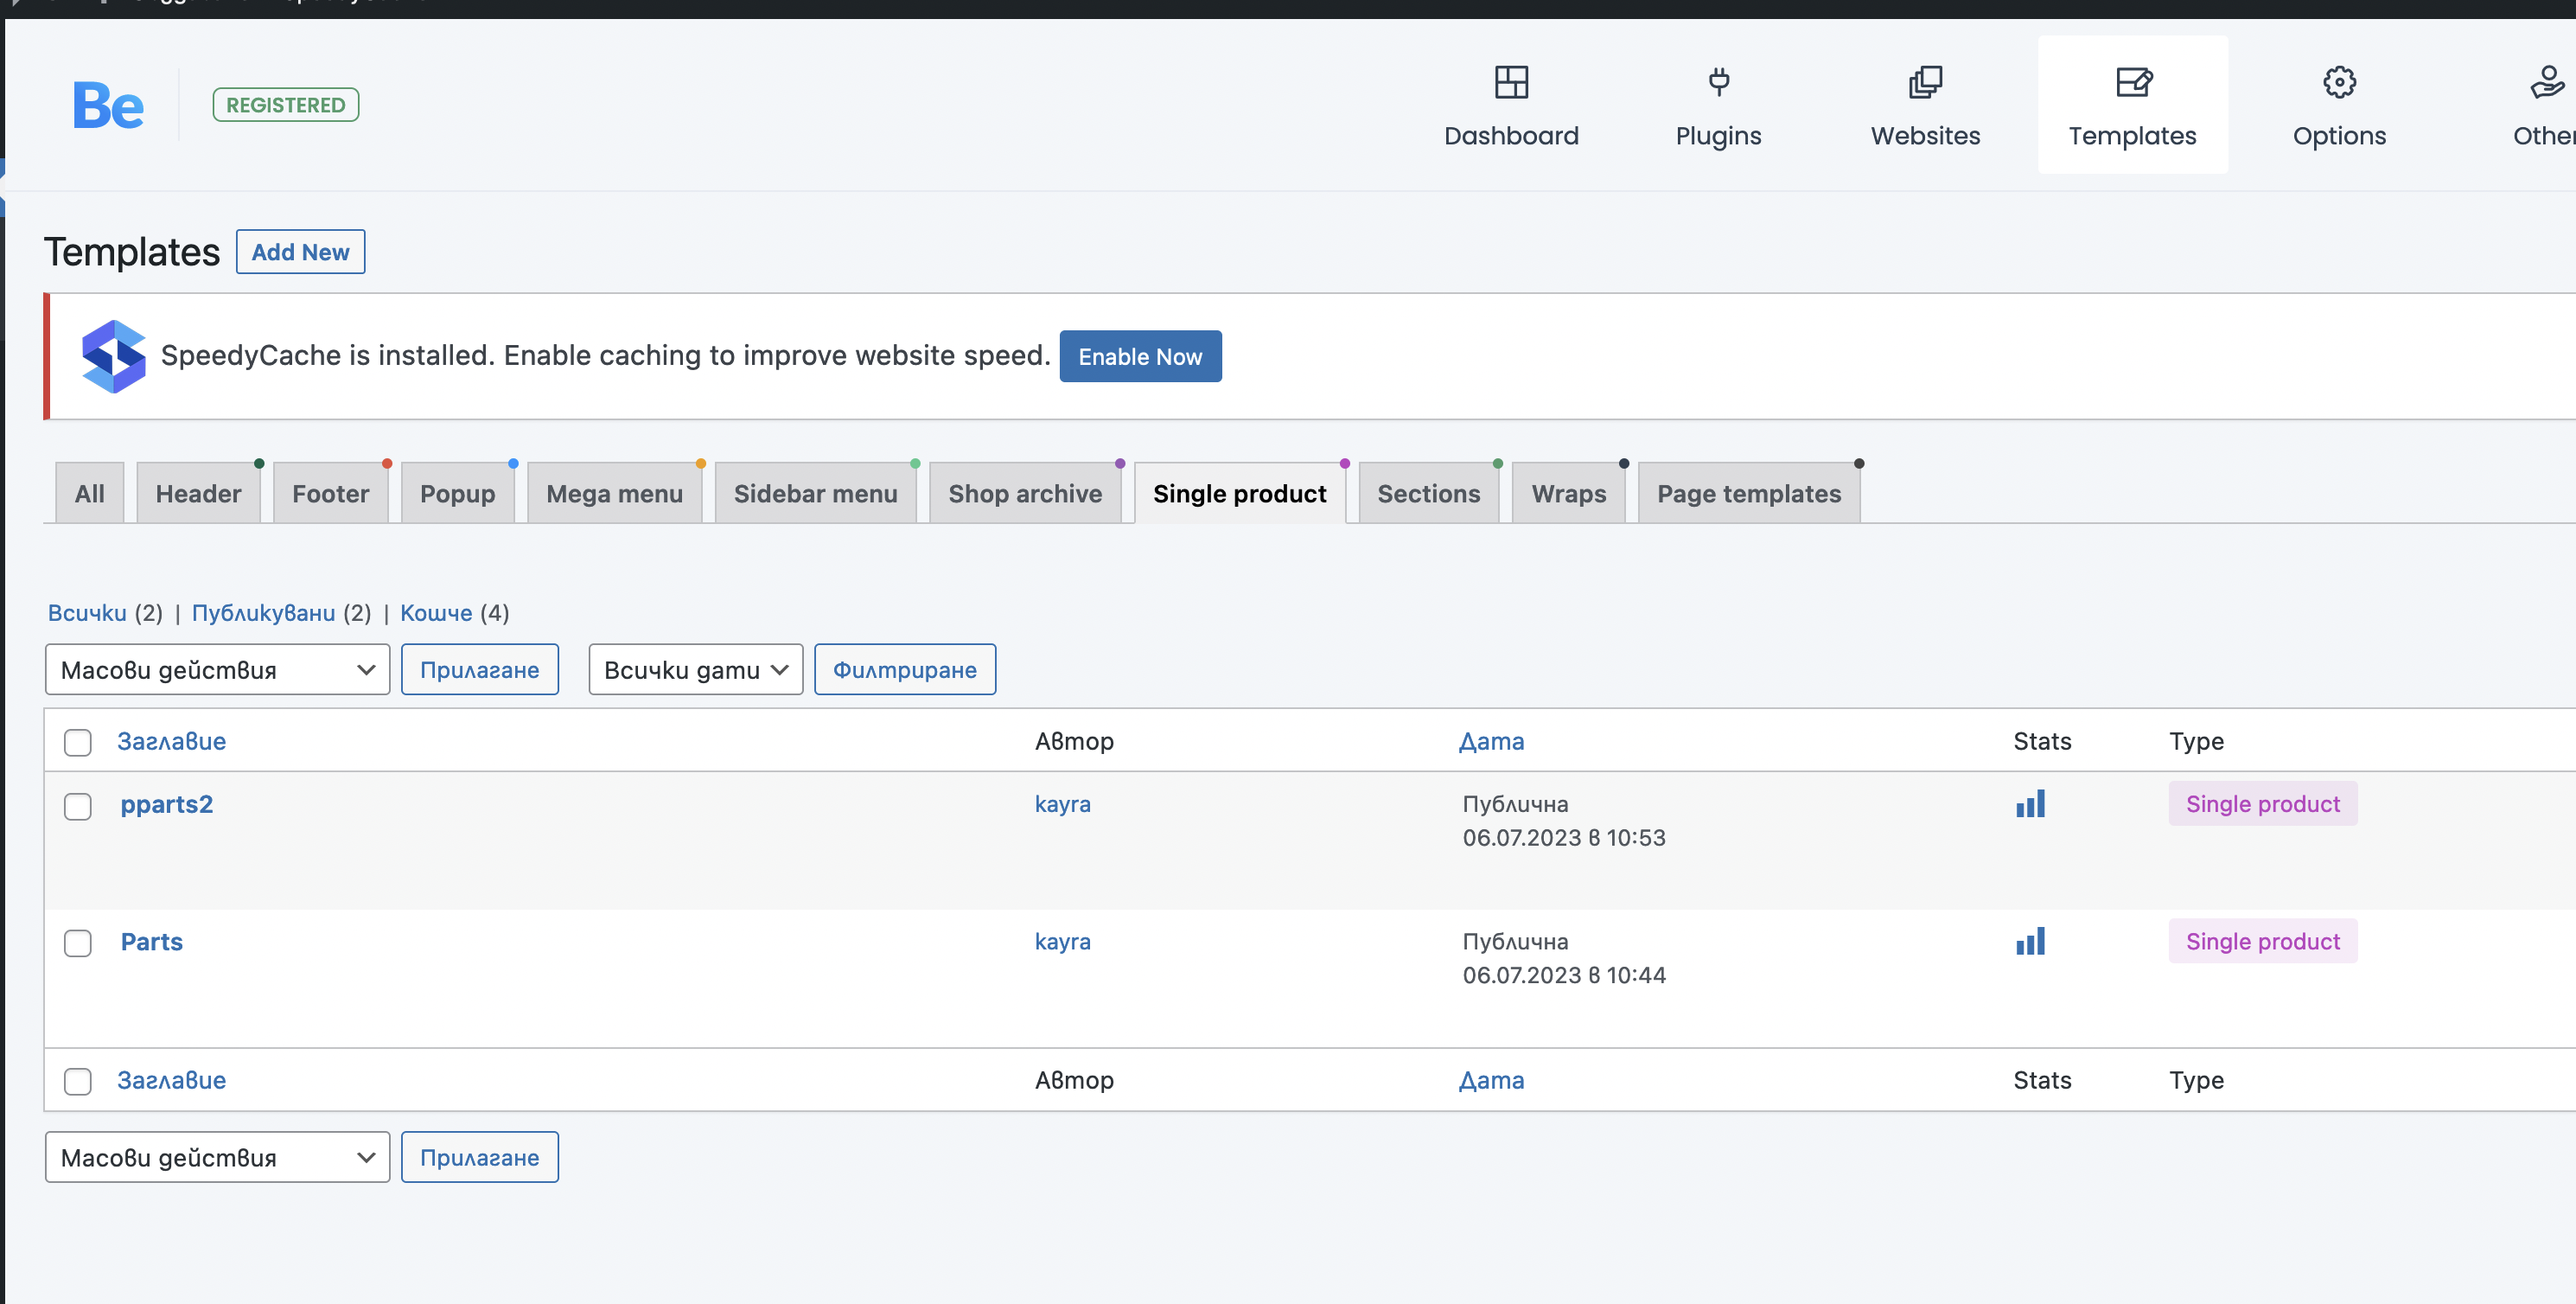The width and height of the screenshot is (2576, 1304).
Task: Click the Автор column header at top
Action: [1074, 741]
